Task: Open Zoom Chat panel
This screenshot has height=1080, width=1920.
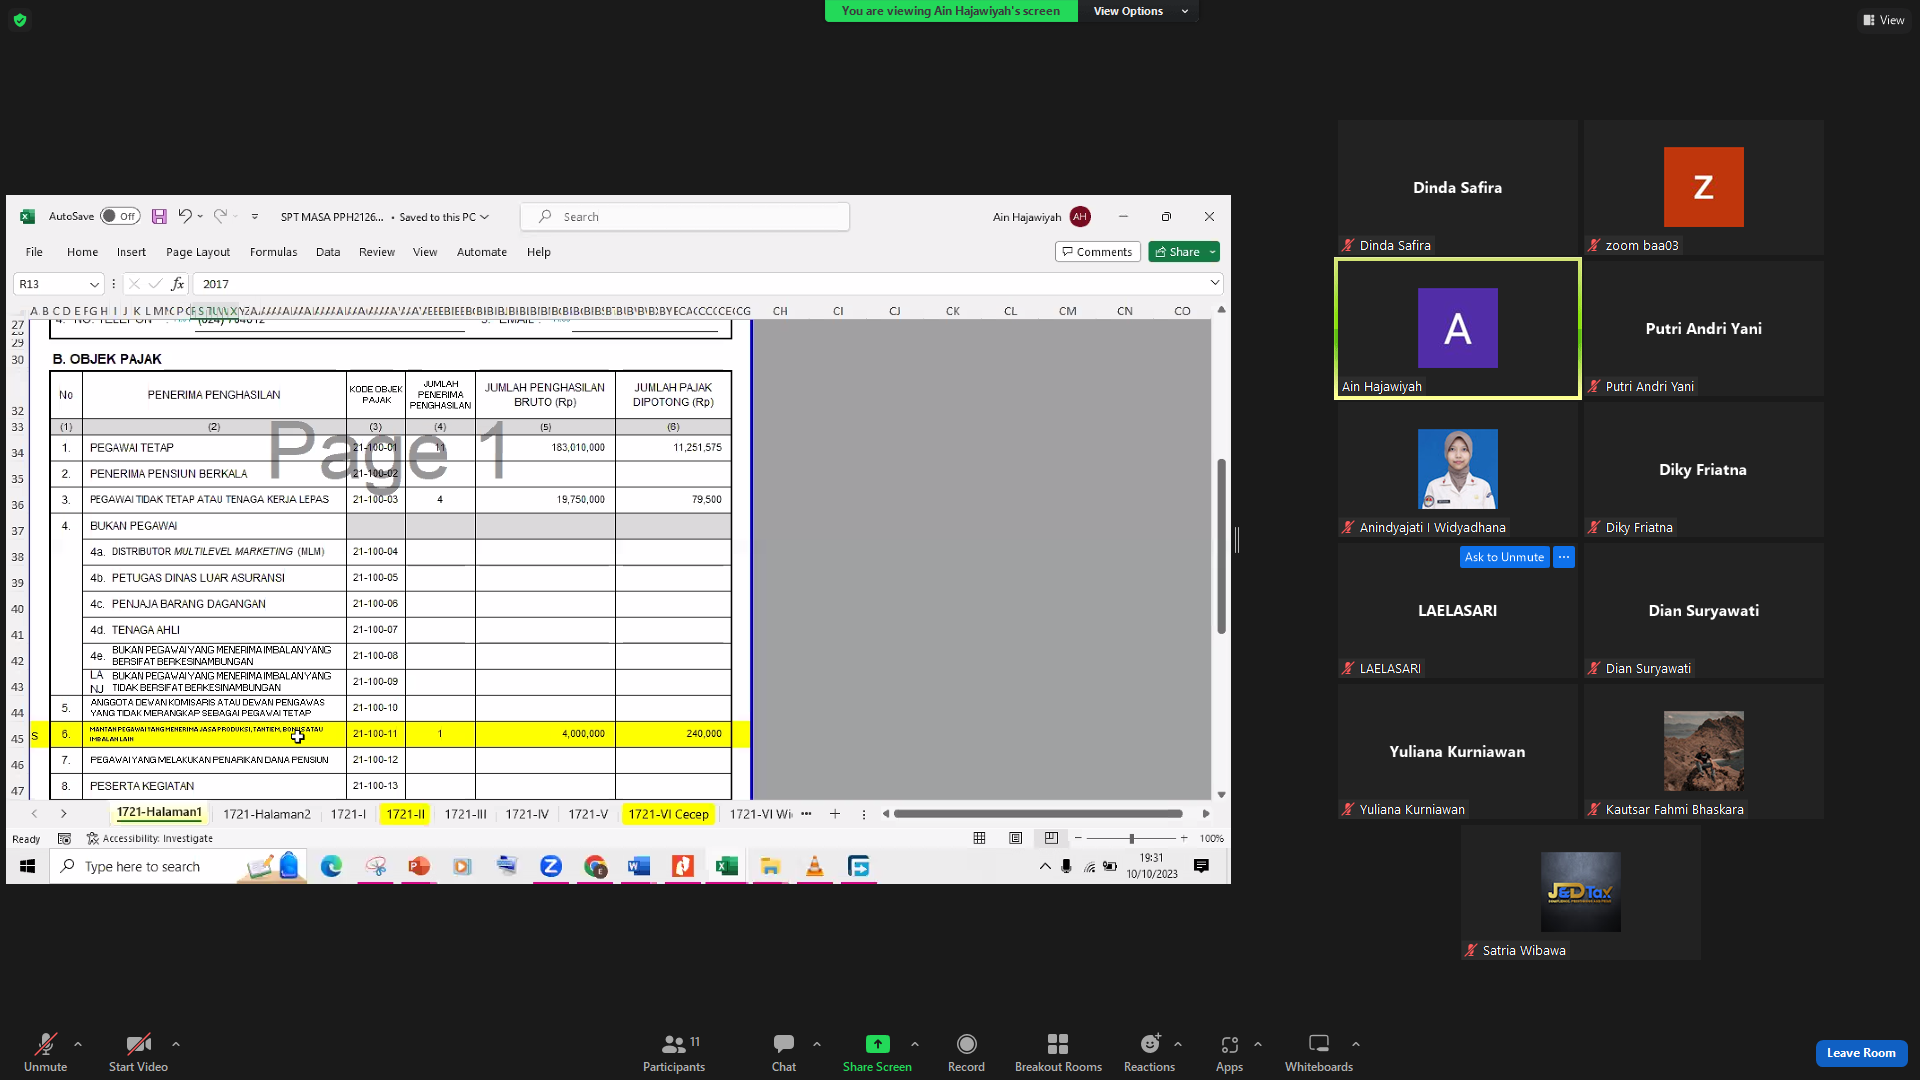Action: click(x=784, y=1053)
